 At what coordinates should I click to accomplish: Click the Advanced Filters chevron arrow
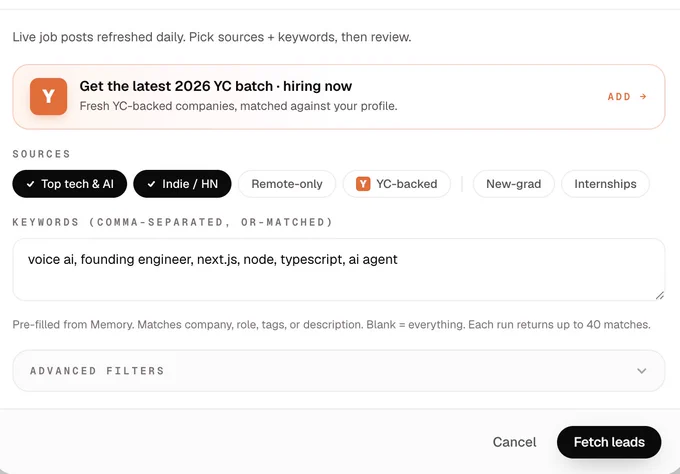642,371
